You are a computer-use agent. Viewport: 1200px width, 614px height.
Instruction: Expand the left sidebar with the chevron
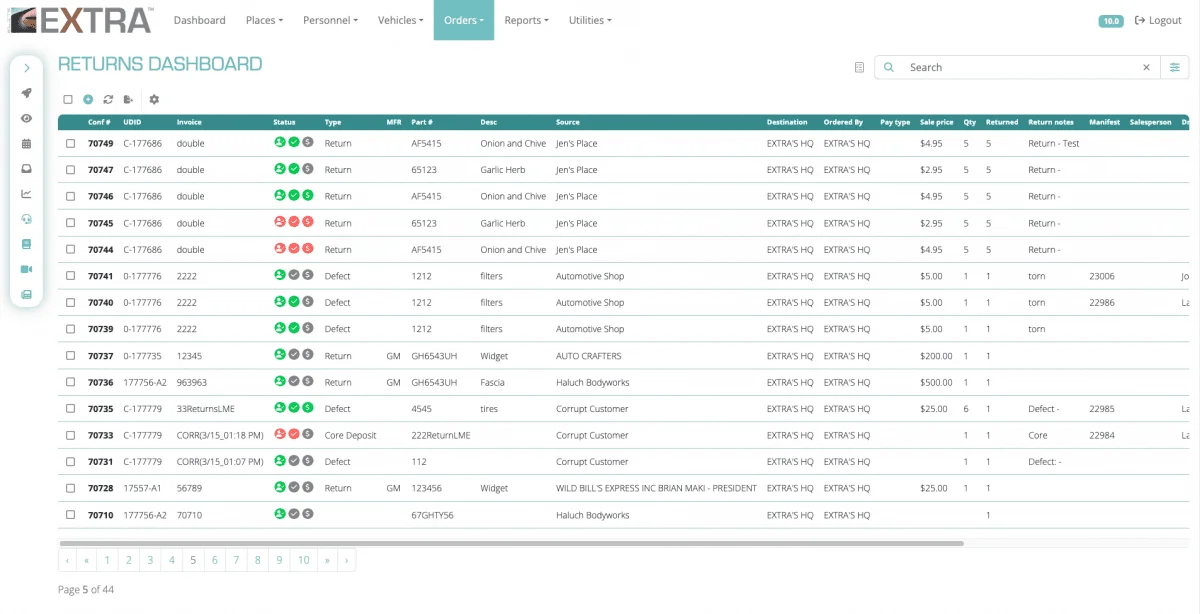[x=27, y=68]
